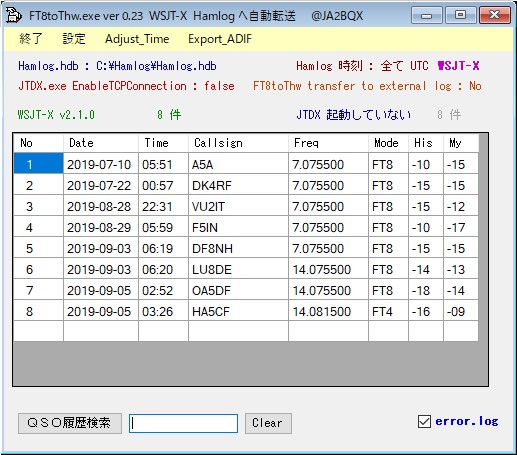Image resolution: width=517 pixels, height=455 pixels.
Task: Select the A5A callsign row
Action: [x=246, y=164]
